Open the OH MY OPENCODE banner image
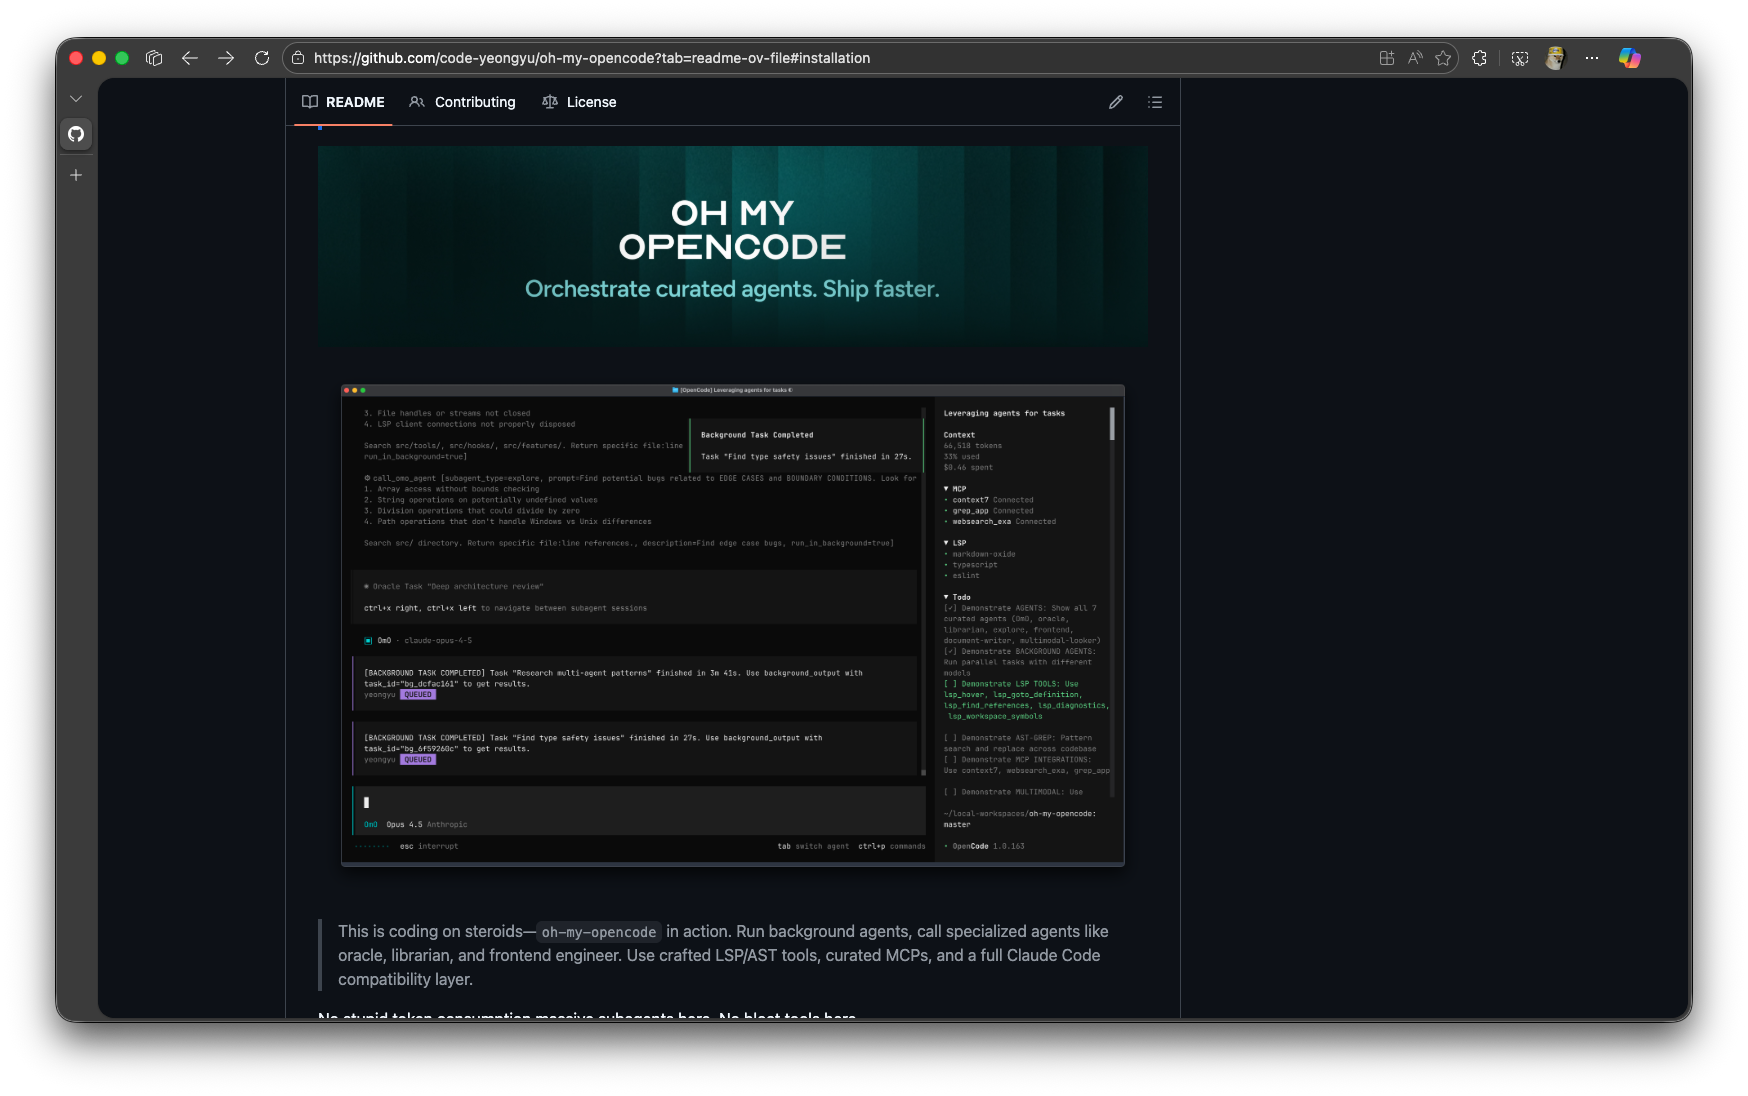This screenshot has width=1748, height=1096. [x=732, y=247]
